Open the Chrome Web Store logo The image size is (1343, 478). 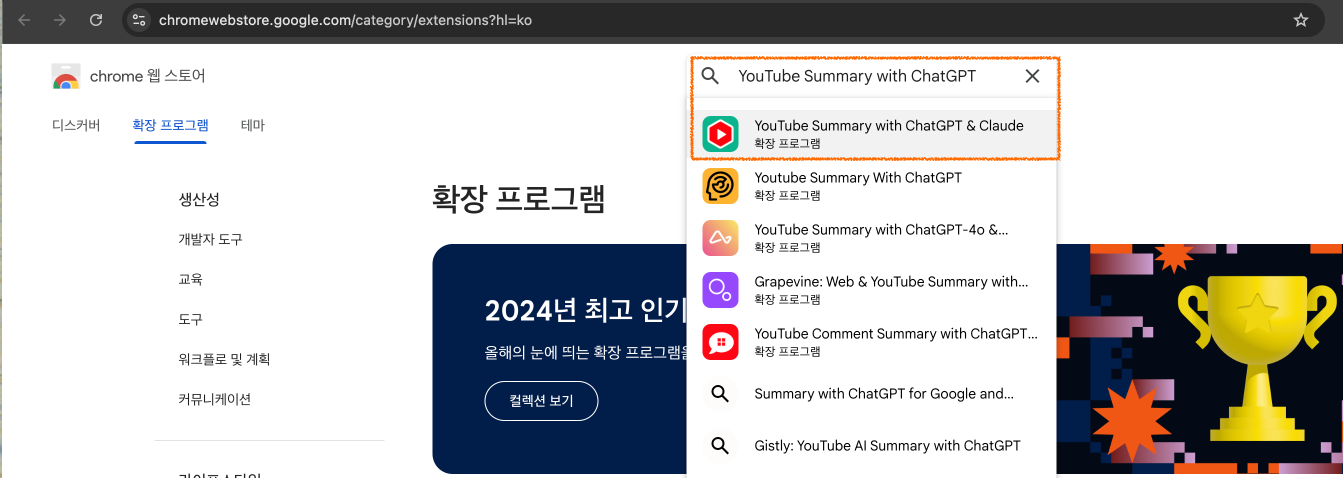[x=66, y=77]
